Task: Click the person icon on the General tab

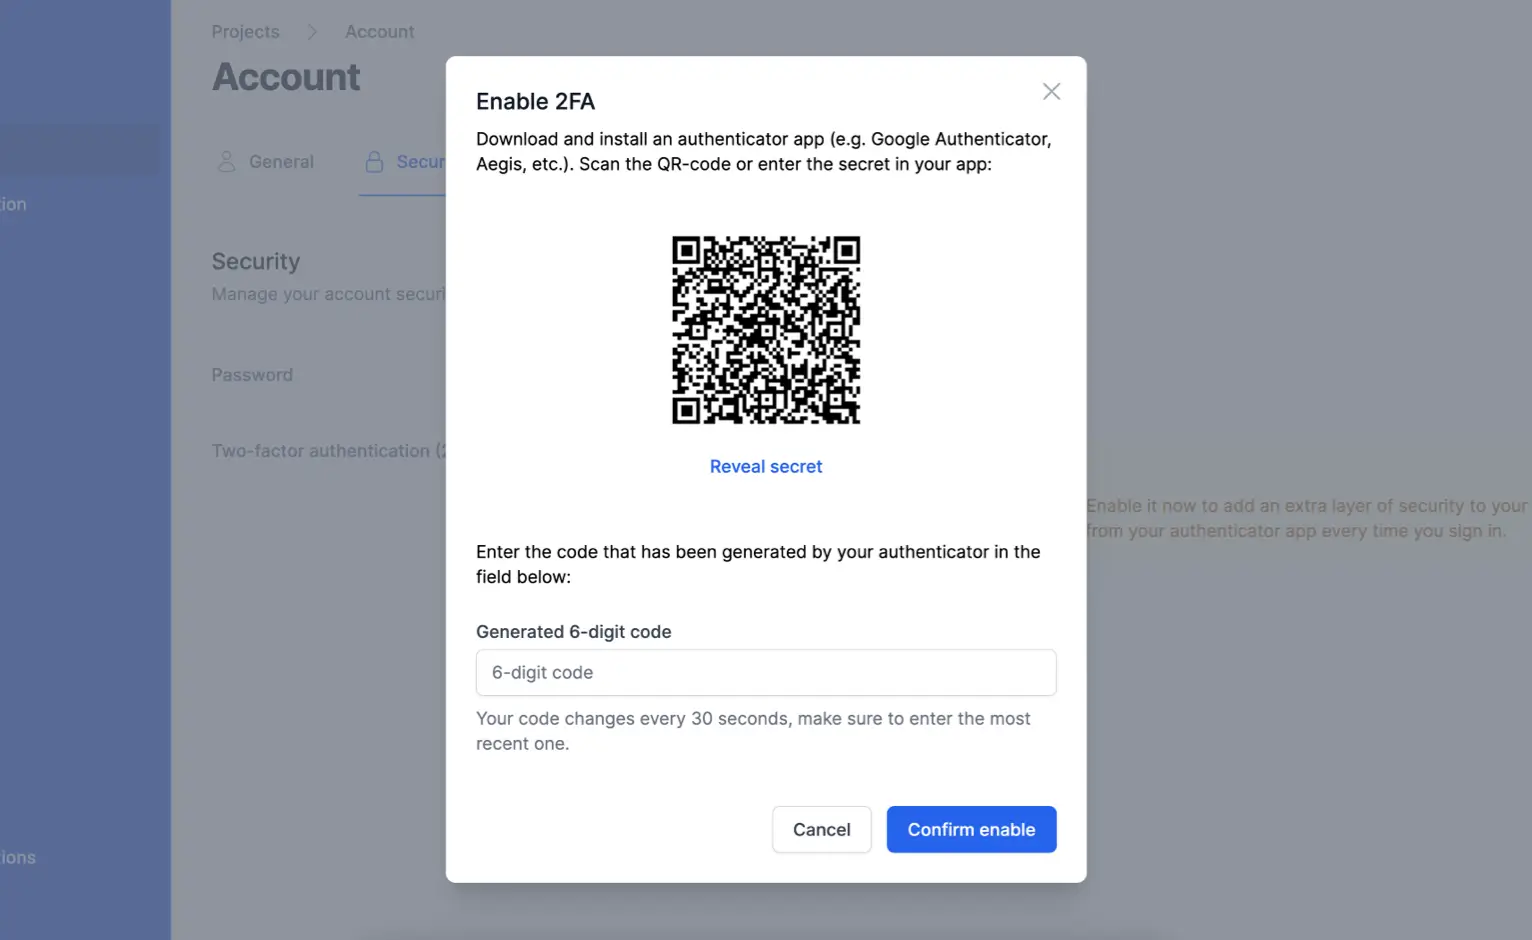Action: pyautogui.click(x=227, y=161)
